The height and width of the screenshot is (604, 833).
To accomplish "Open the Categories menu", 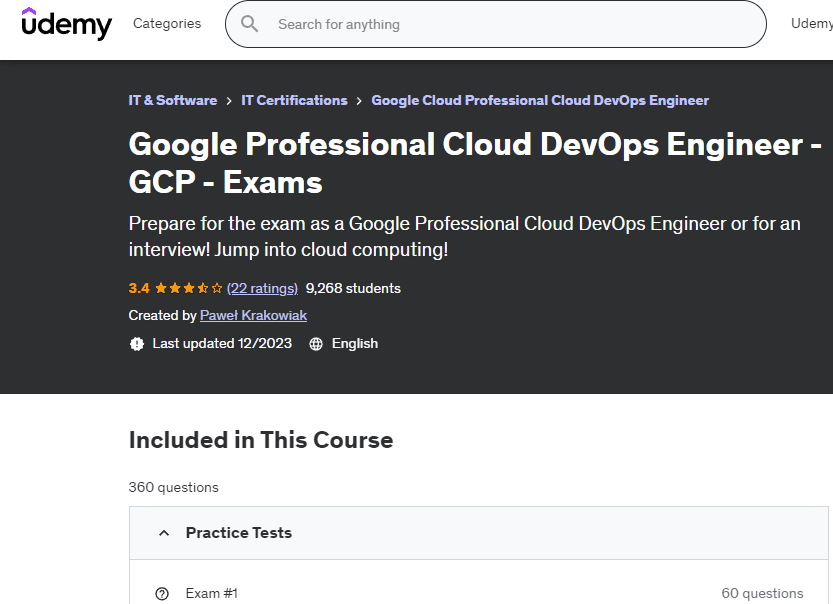I will (167, 24).
